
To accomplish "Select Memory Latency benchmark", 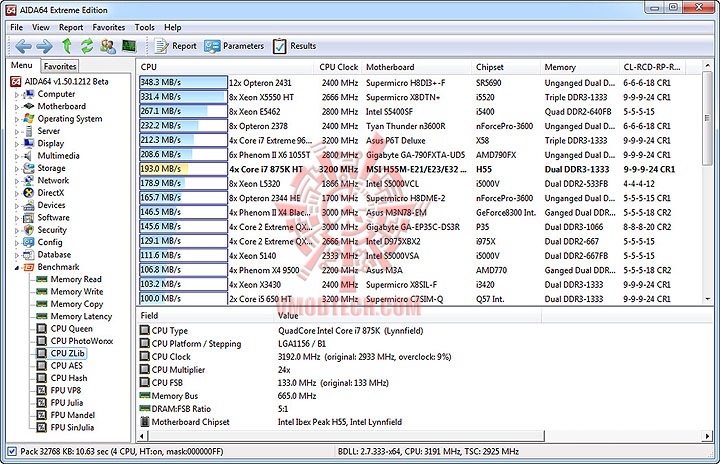I will point(81,317).
